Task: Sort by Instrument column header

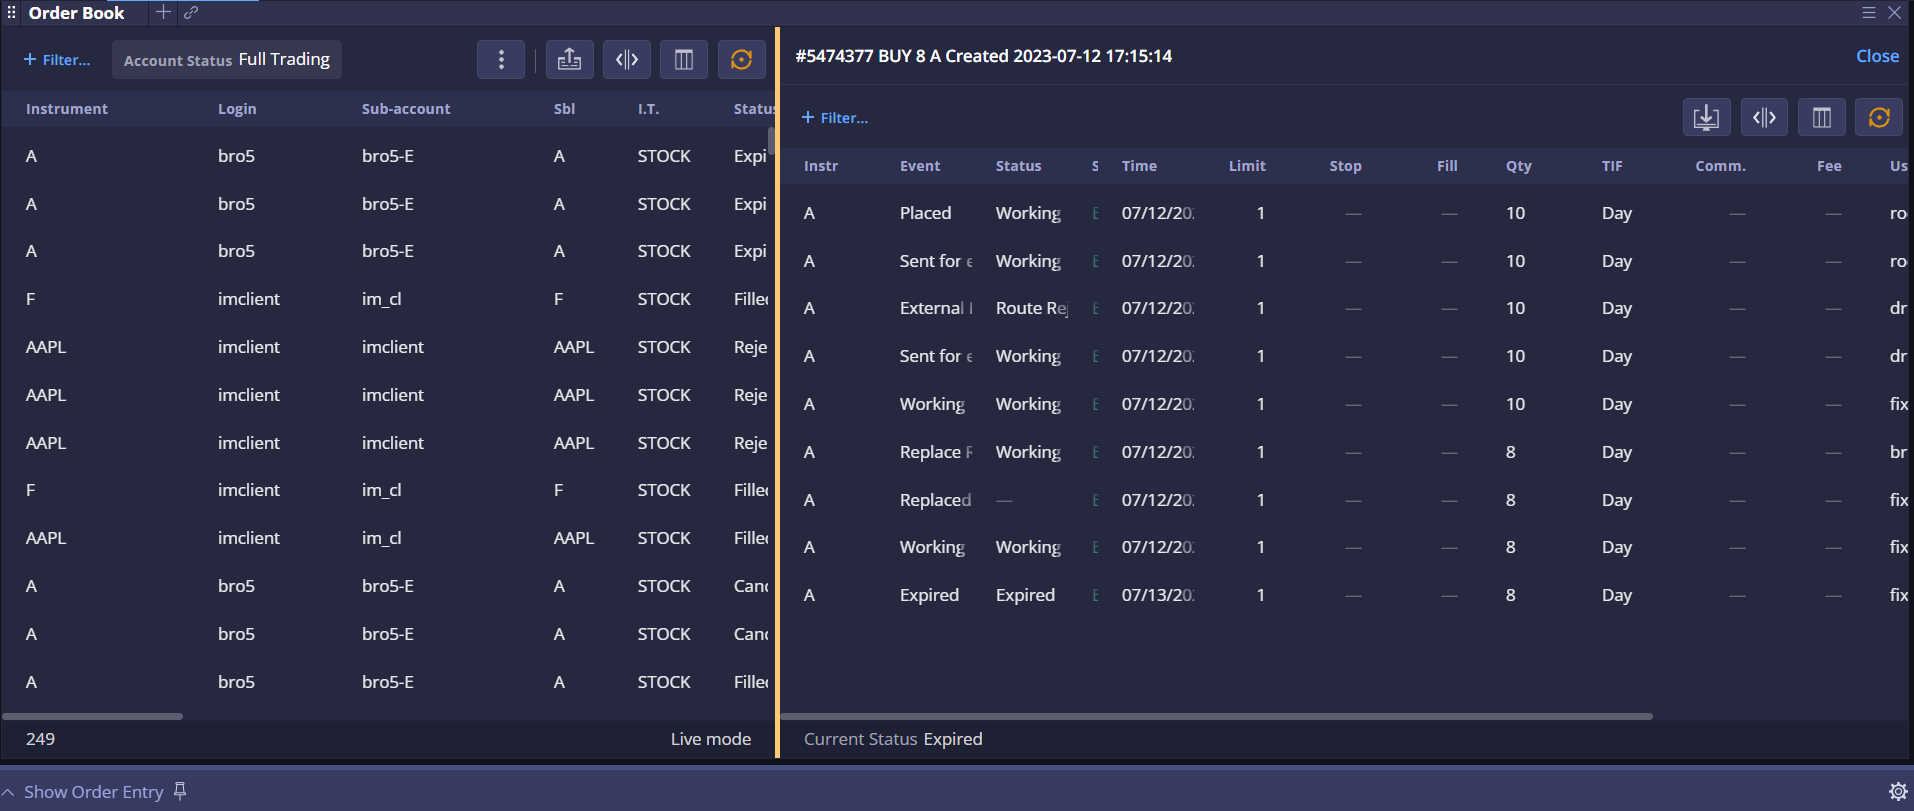Action: click(67, 109)
